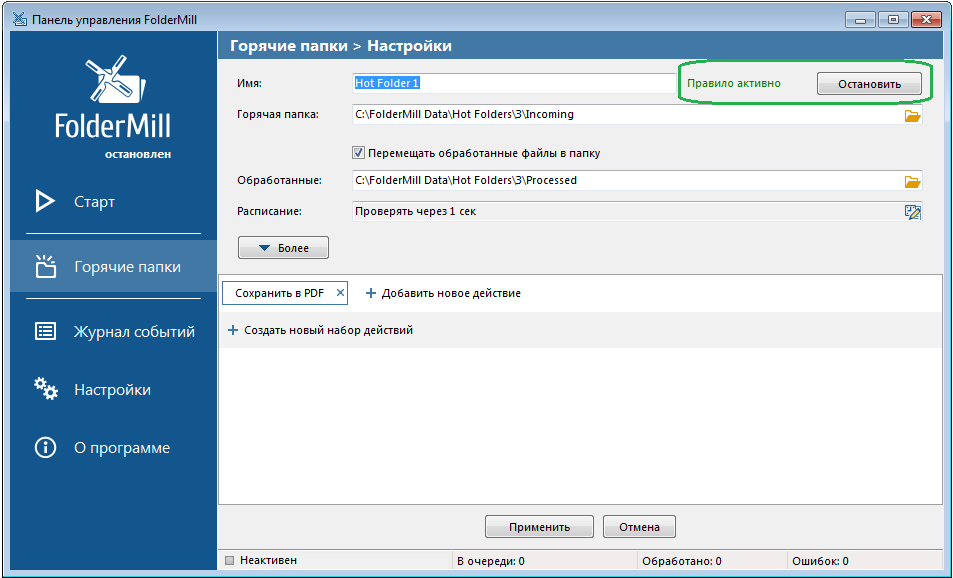Click 'Создать новый набор действий' link
Image resolution: width=953 pixels, height=578 pixels.
(328, 331)
